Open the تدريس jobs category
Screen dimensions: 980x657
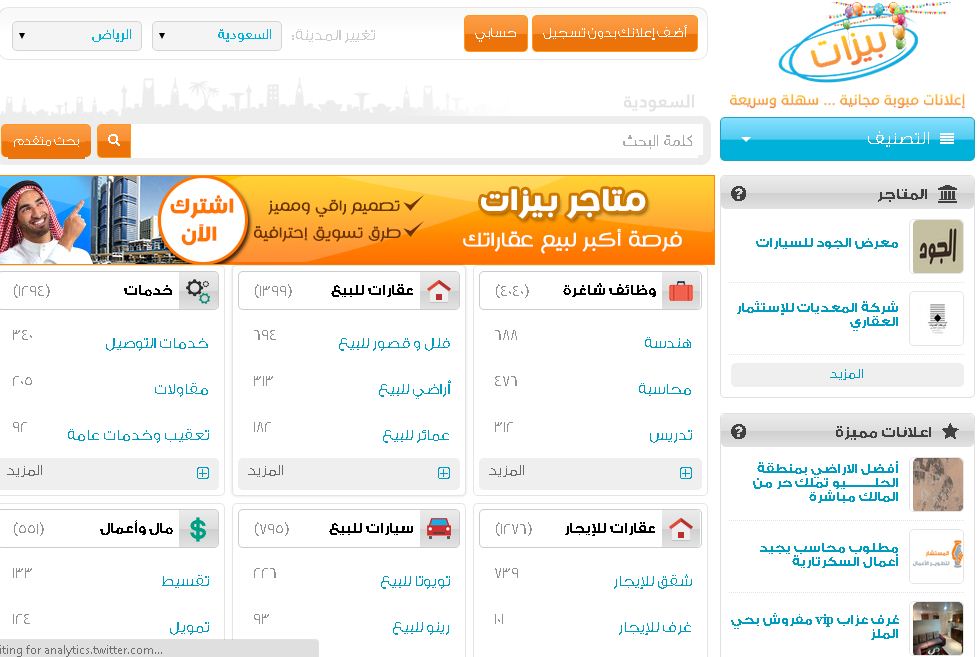(671, 435)
